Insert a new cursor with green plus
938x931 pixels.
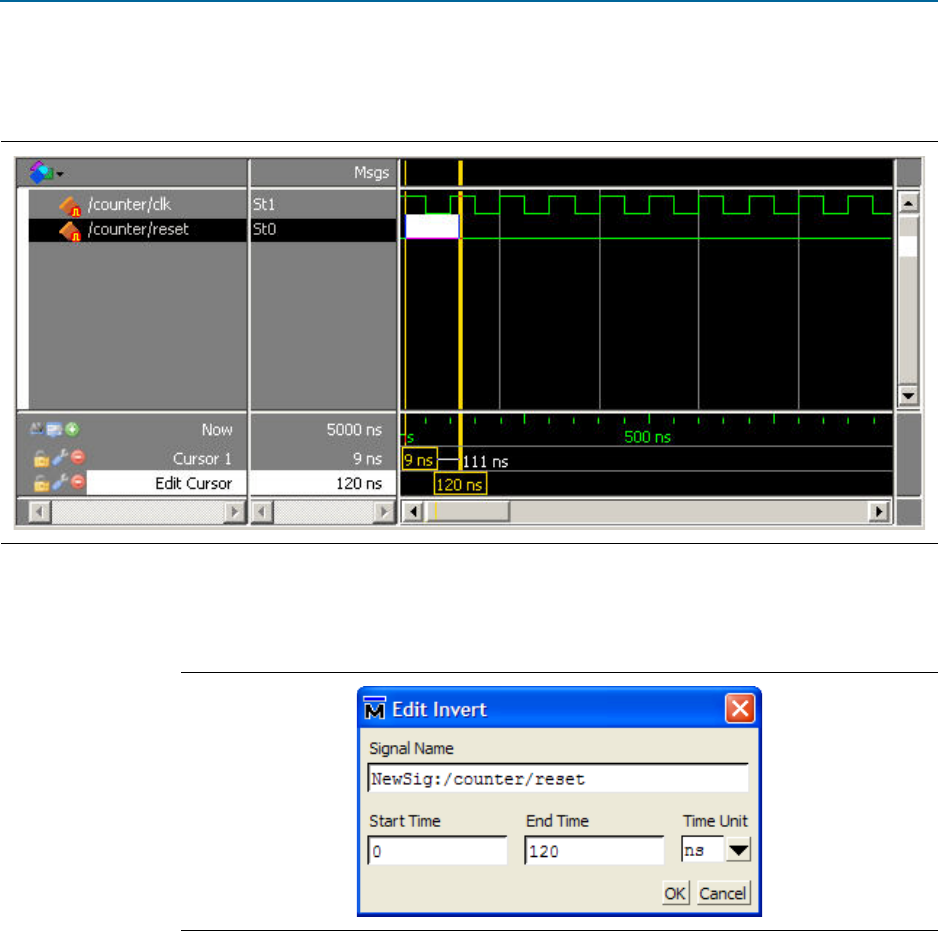[72, 429]
